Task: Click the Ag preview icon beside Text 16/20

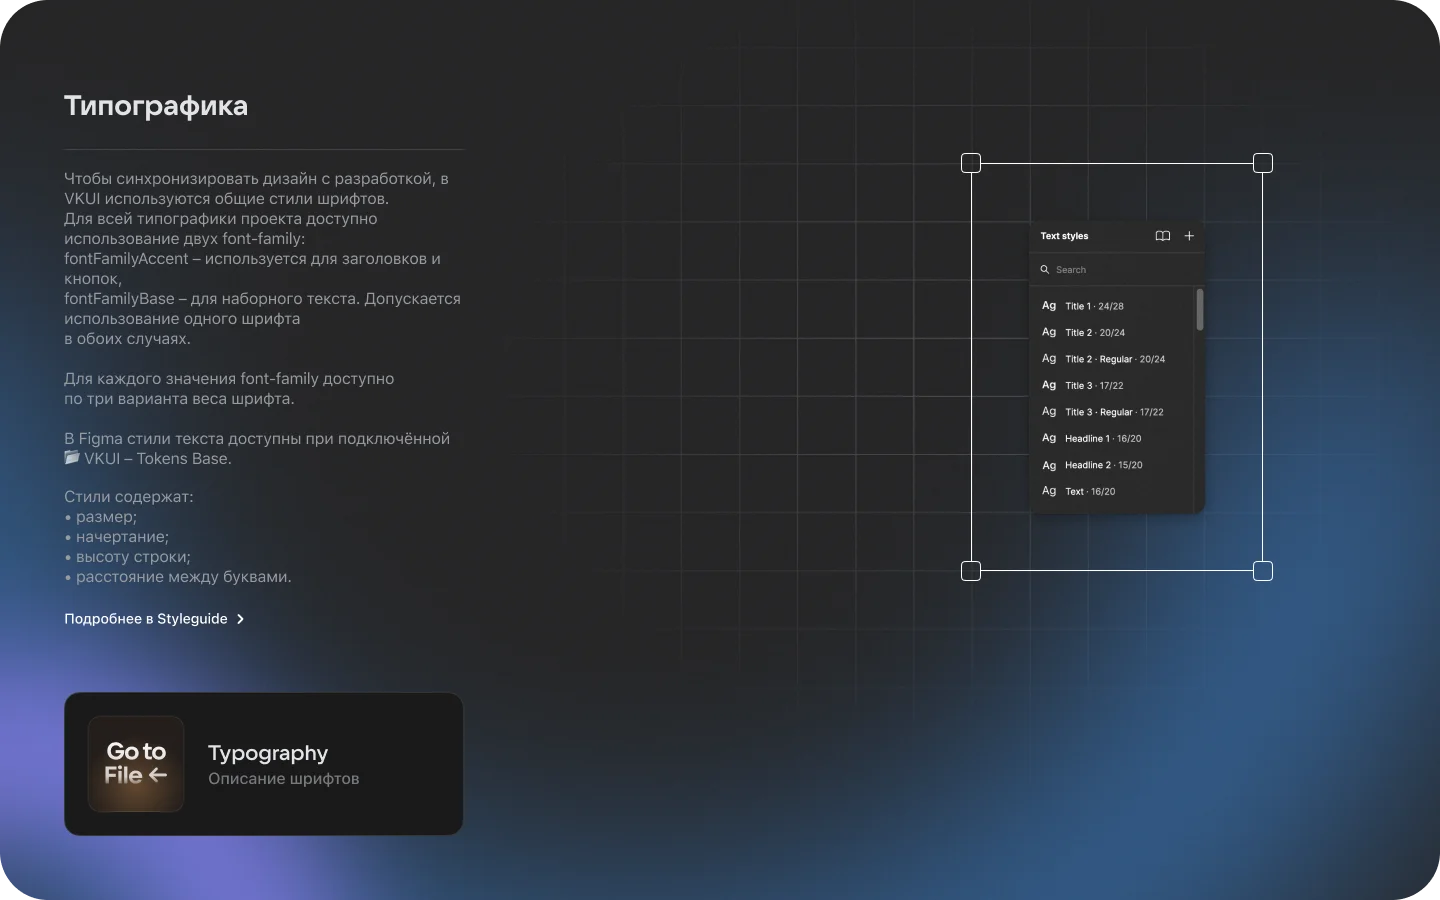Action: click(x=1049, y=491)
